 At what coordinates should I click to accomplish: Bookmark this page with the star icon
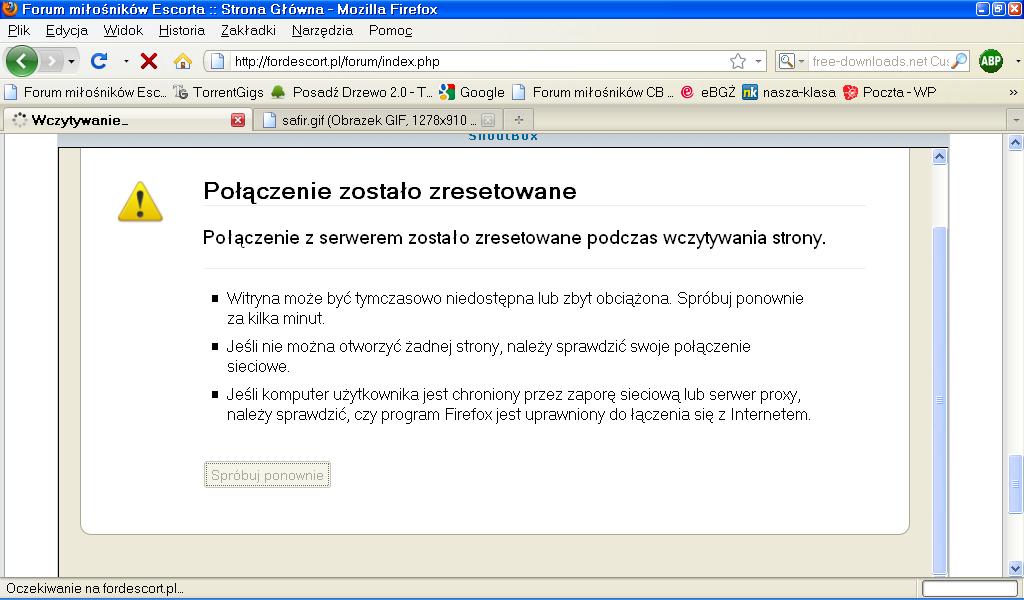tap(738, 61)
